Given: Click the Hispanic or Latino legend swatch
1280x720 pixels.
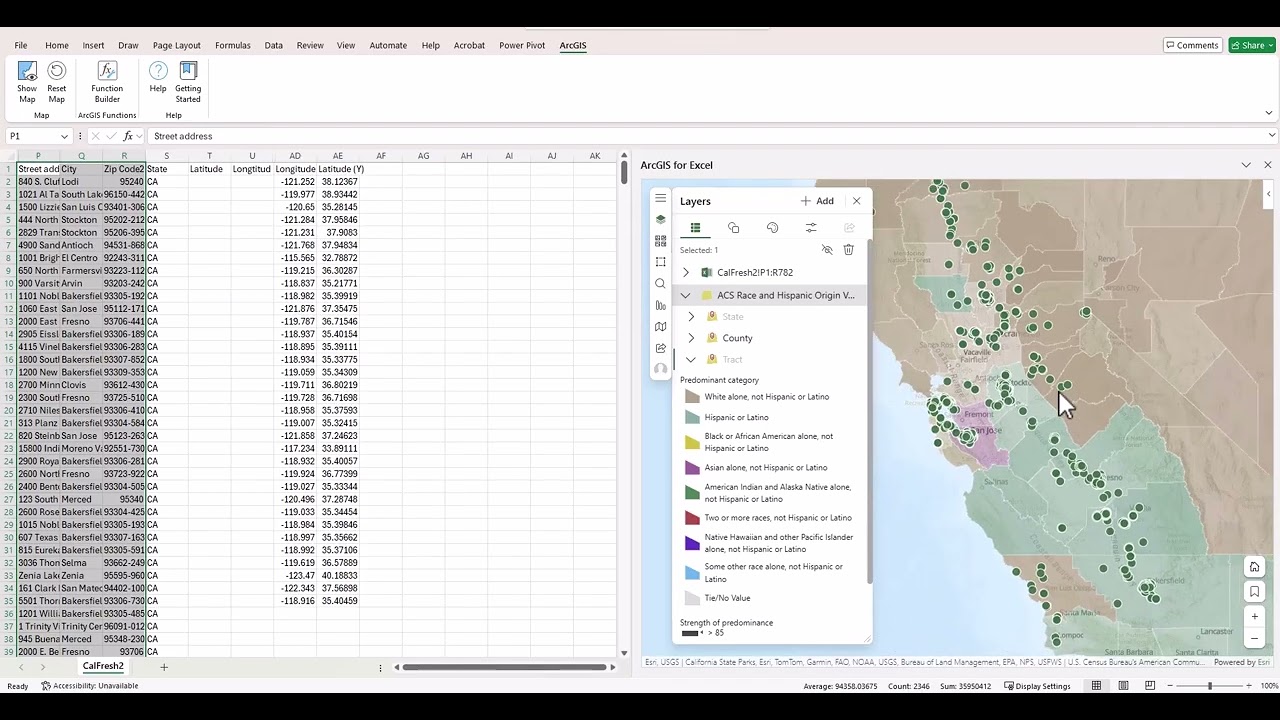Looking at the screenshot, I should pyautogui.click(x=692, y=417).
